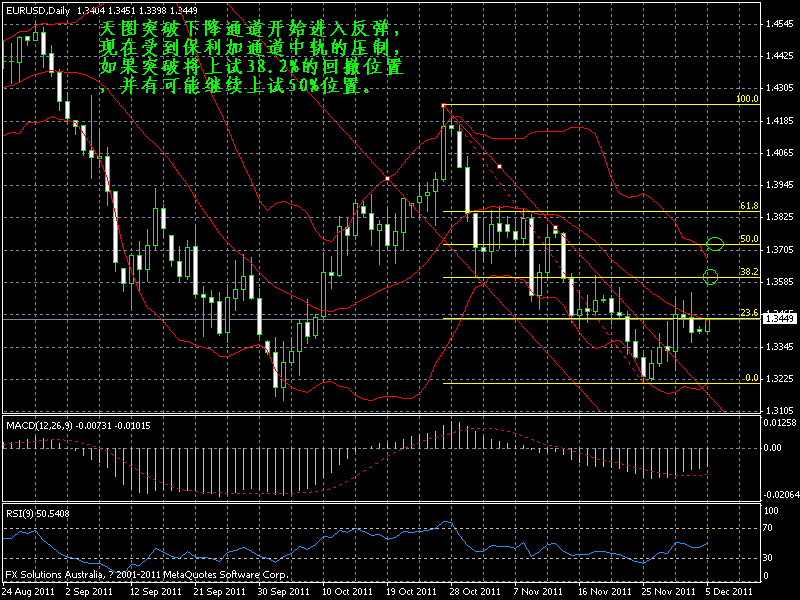Viewport: 800px width, 600px height.
Task: Click the RSI(9) 50.5408 indicator label
Action: [38, 514]
